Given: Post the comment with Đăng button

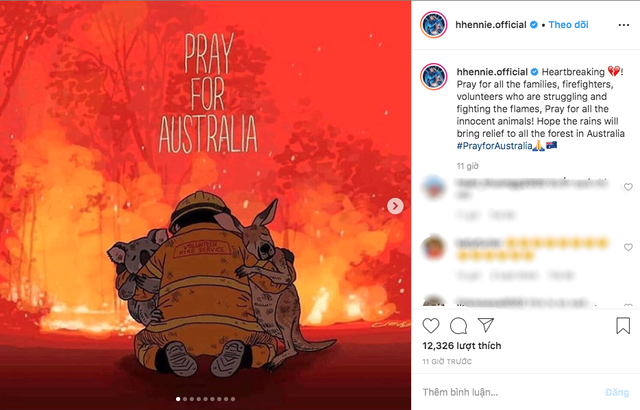Looking at the screenshot, I should point(617,392).
